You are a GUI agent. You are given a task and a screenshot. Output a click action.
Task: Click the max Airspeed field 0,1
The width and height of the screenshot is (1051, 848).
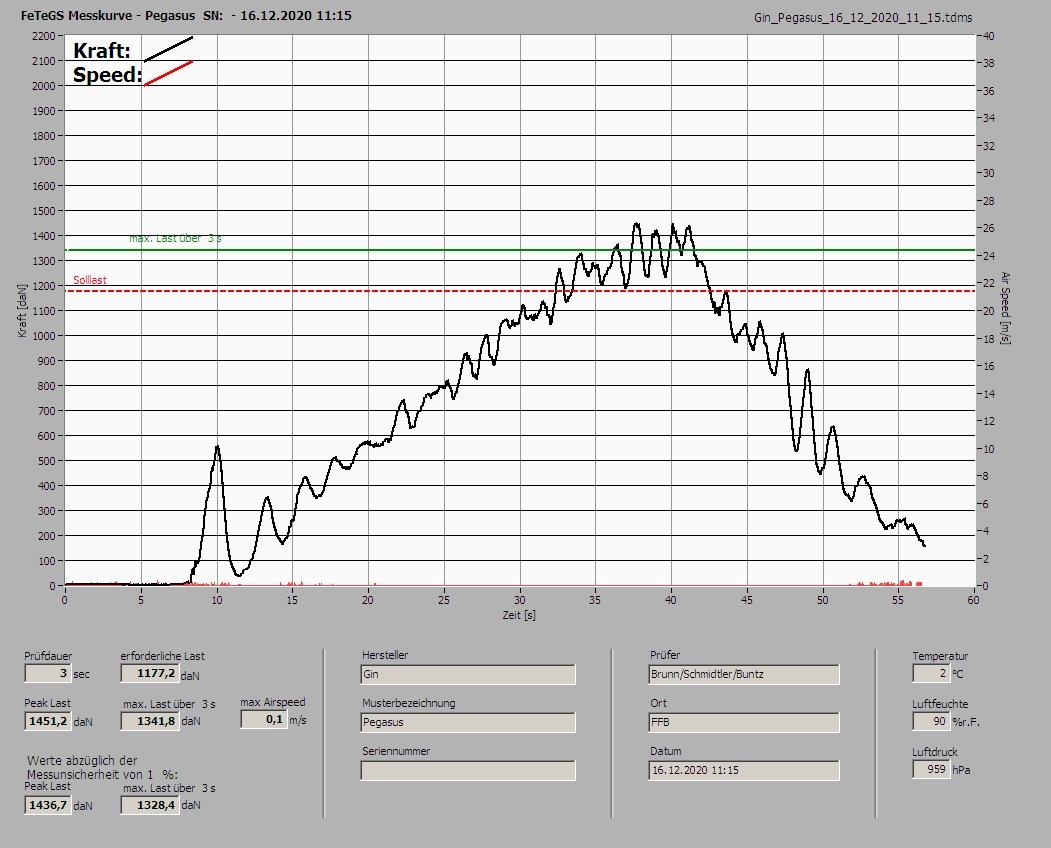pyautogui.click(x=263, y=719)
